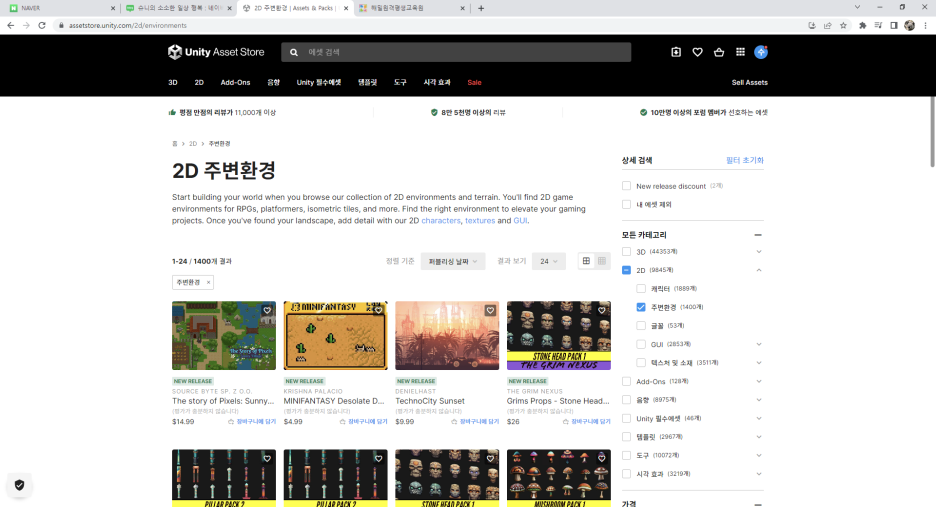
Task: Open the results-per-page 24 dropdown
Action: (x=549, y=261)
